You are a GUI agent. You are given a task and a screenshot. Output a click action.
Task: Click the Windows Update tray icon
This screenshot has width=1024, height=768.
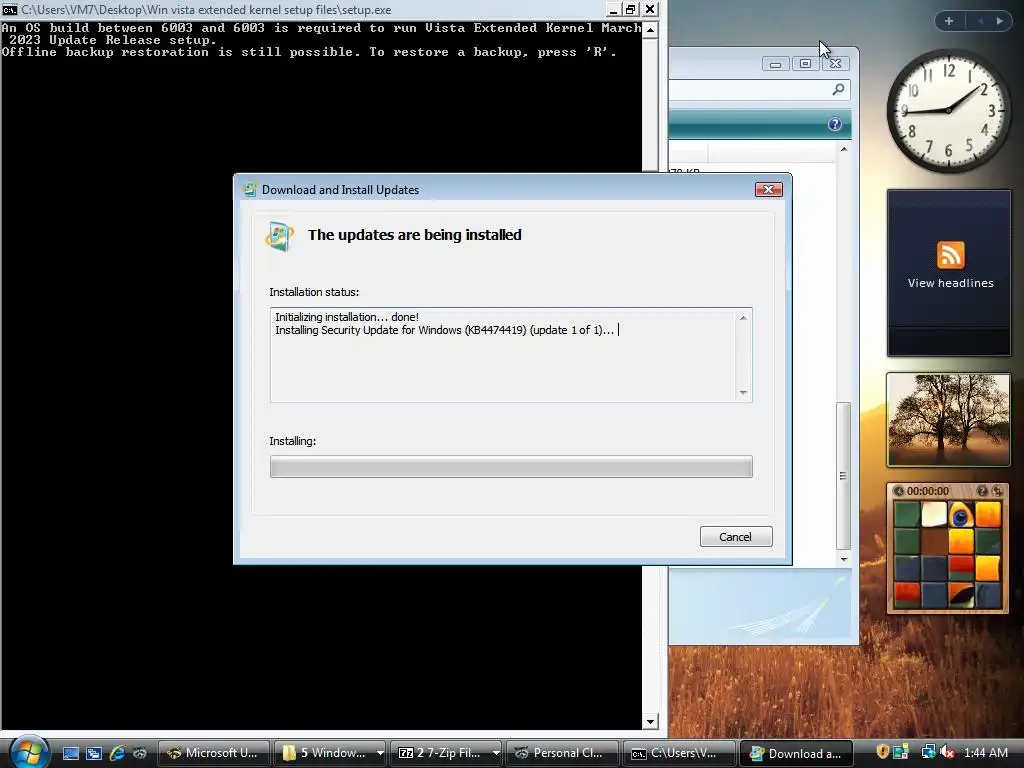901,752
